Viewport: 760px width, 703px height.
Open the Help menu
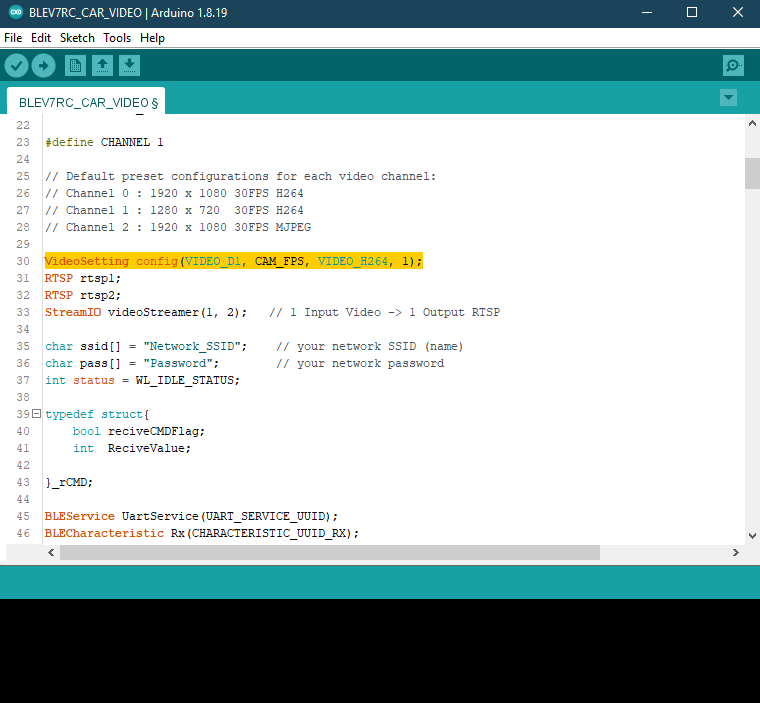pyautogui.click(x=152, y=38)
